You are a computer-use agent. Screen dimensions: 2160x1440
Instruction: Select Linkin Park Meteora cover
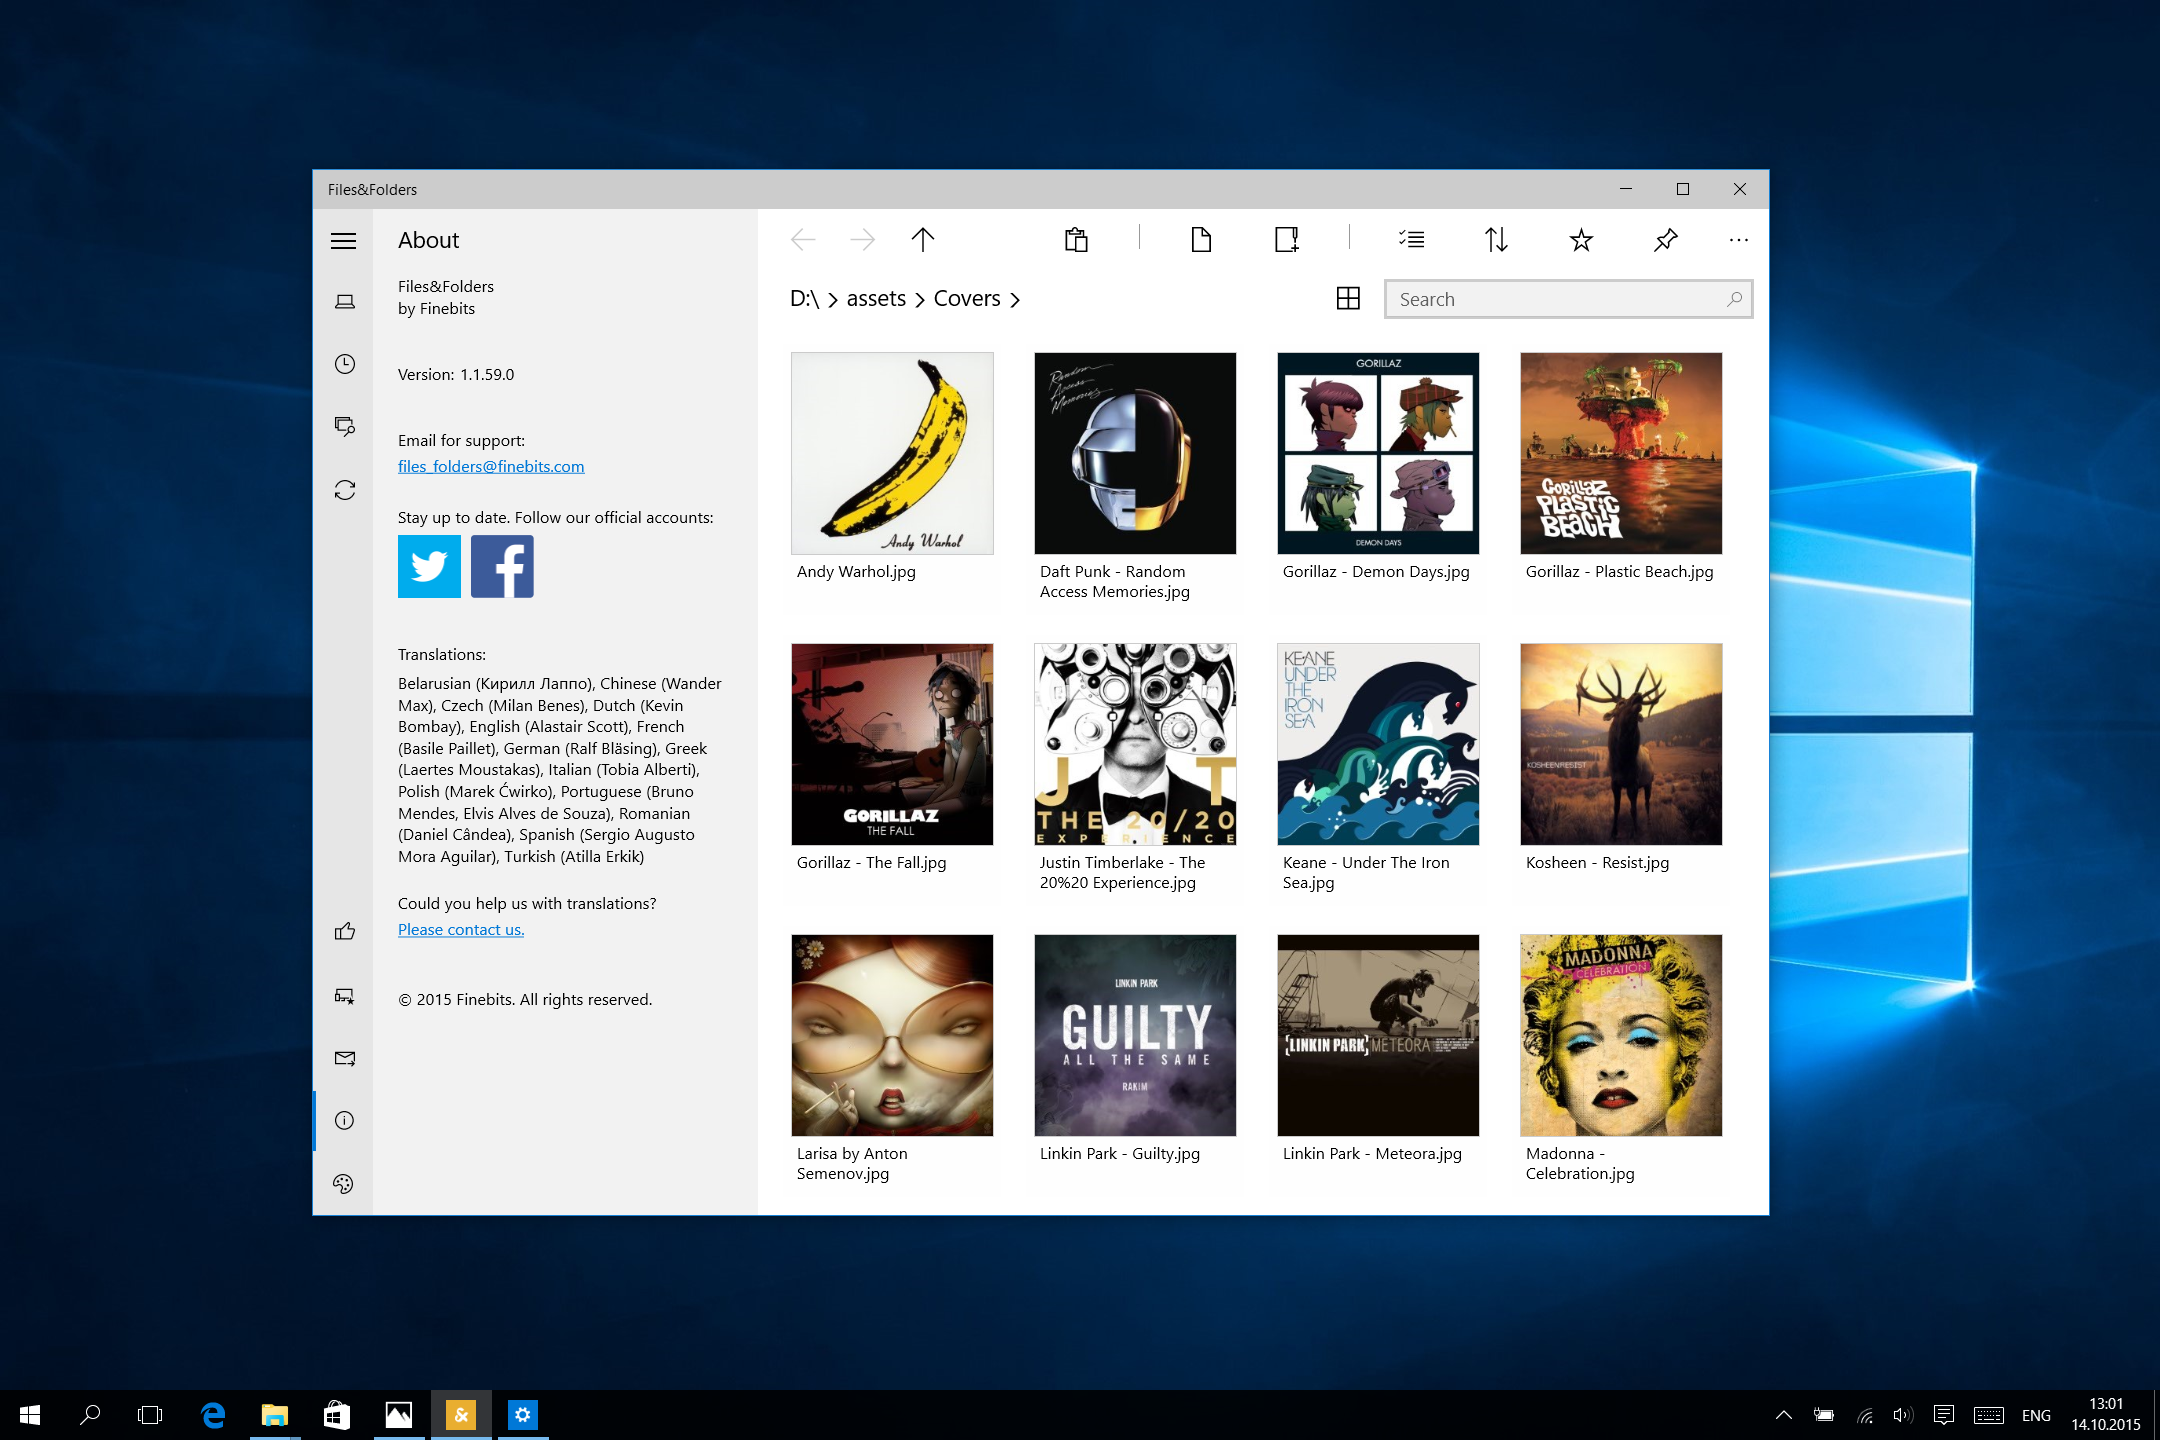1378,1035
